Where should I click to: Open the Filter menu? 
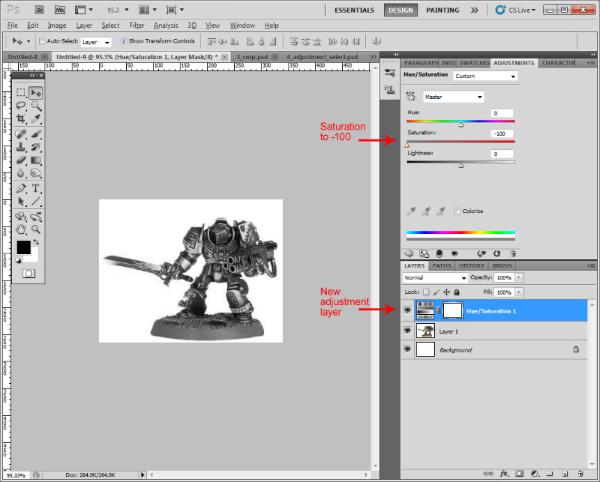tap(136, 24)
